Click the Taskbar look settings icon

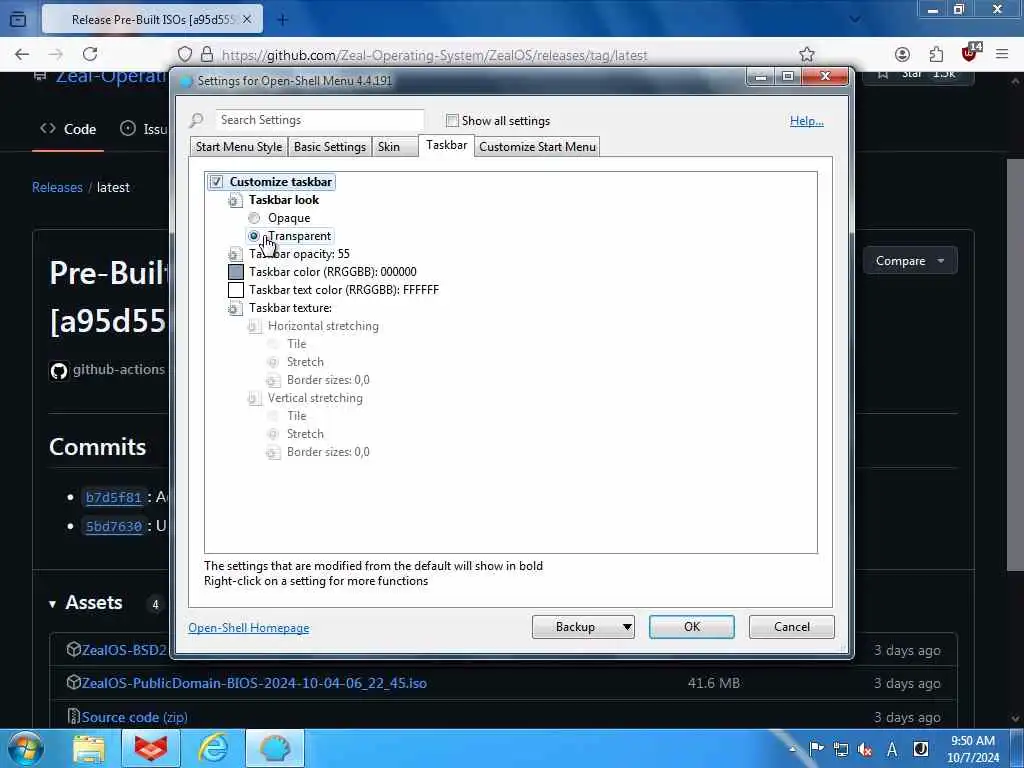point(235,200)
